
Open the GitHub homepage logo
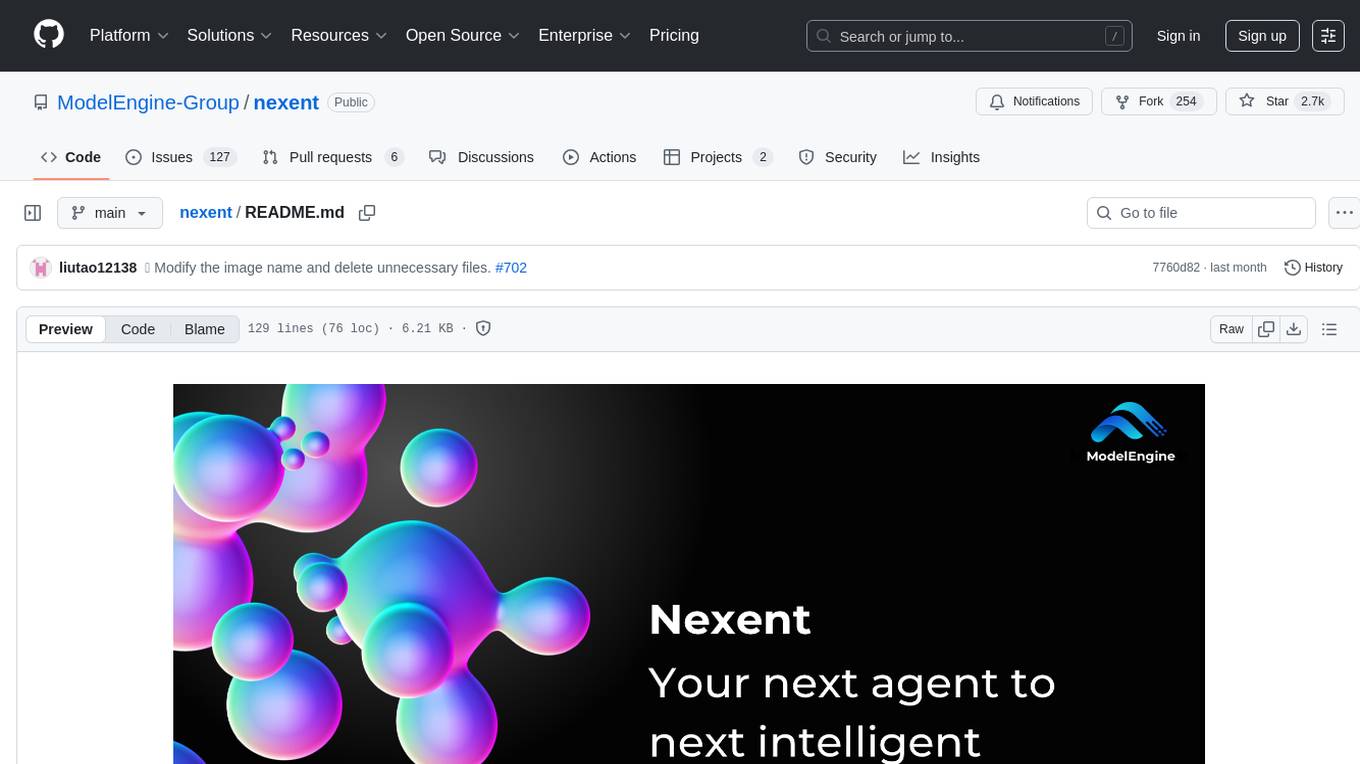point(49,35)
